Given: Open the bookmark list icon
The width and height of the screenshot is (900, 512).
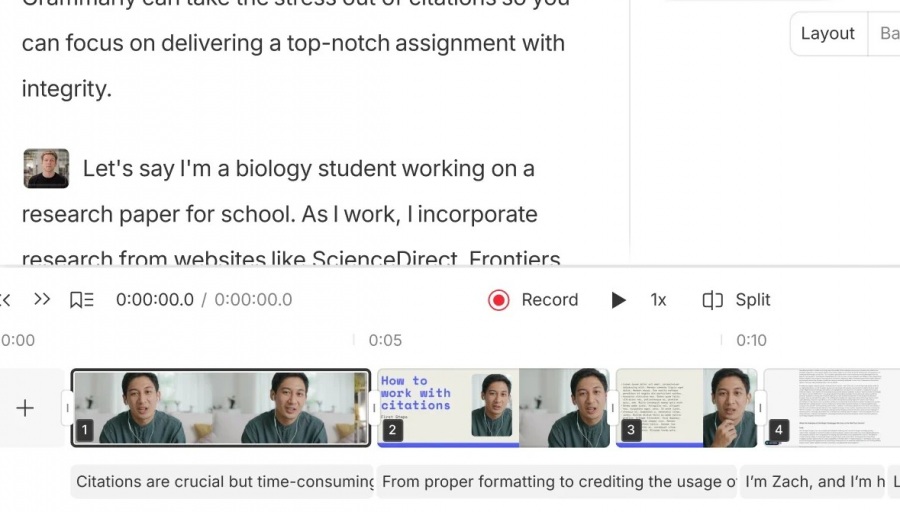Looking at the screenshot, I should coord(81,300).
